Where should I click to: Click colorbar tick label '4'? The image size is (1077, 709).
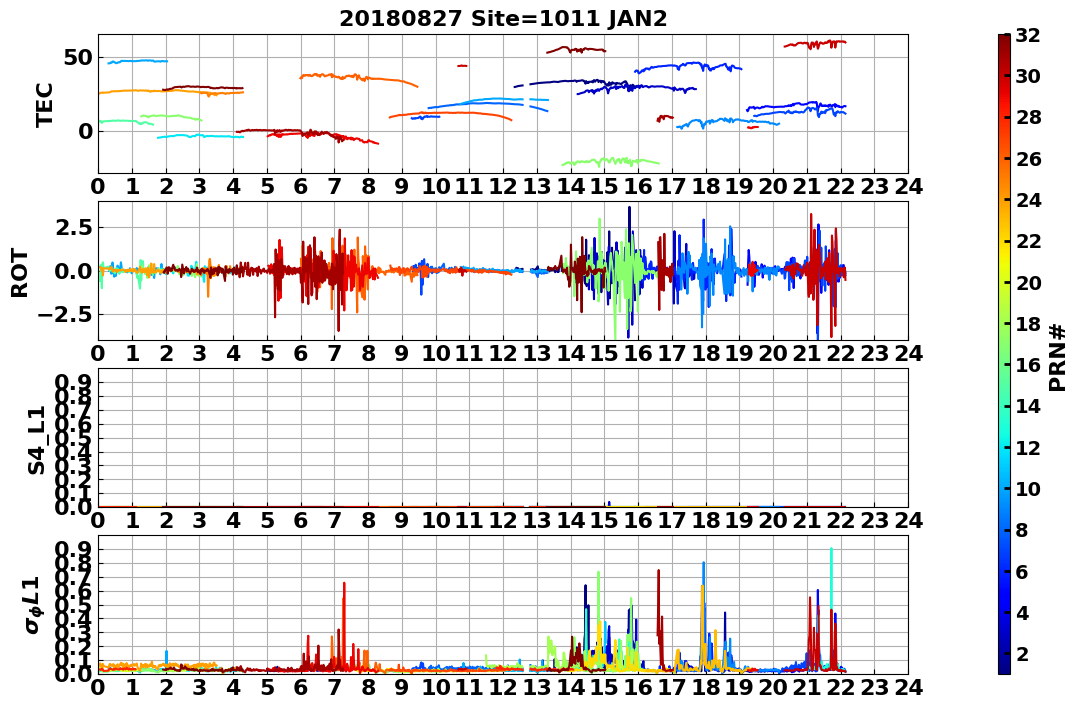pyautogui.click(x=1022, y=612)
